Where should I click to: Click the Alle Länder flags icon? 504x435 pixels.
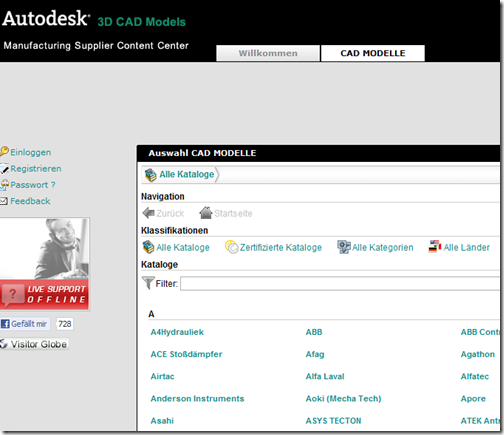click(435, 247)
